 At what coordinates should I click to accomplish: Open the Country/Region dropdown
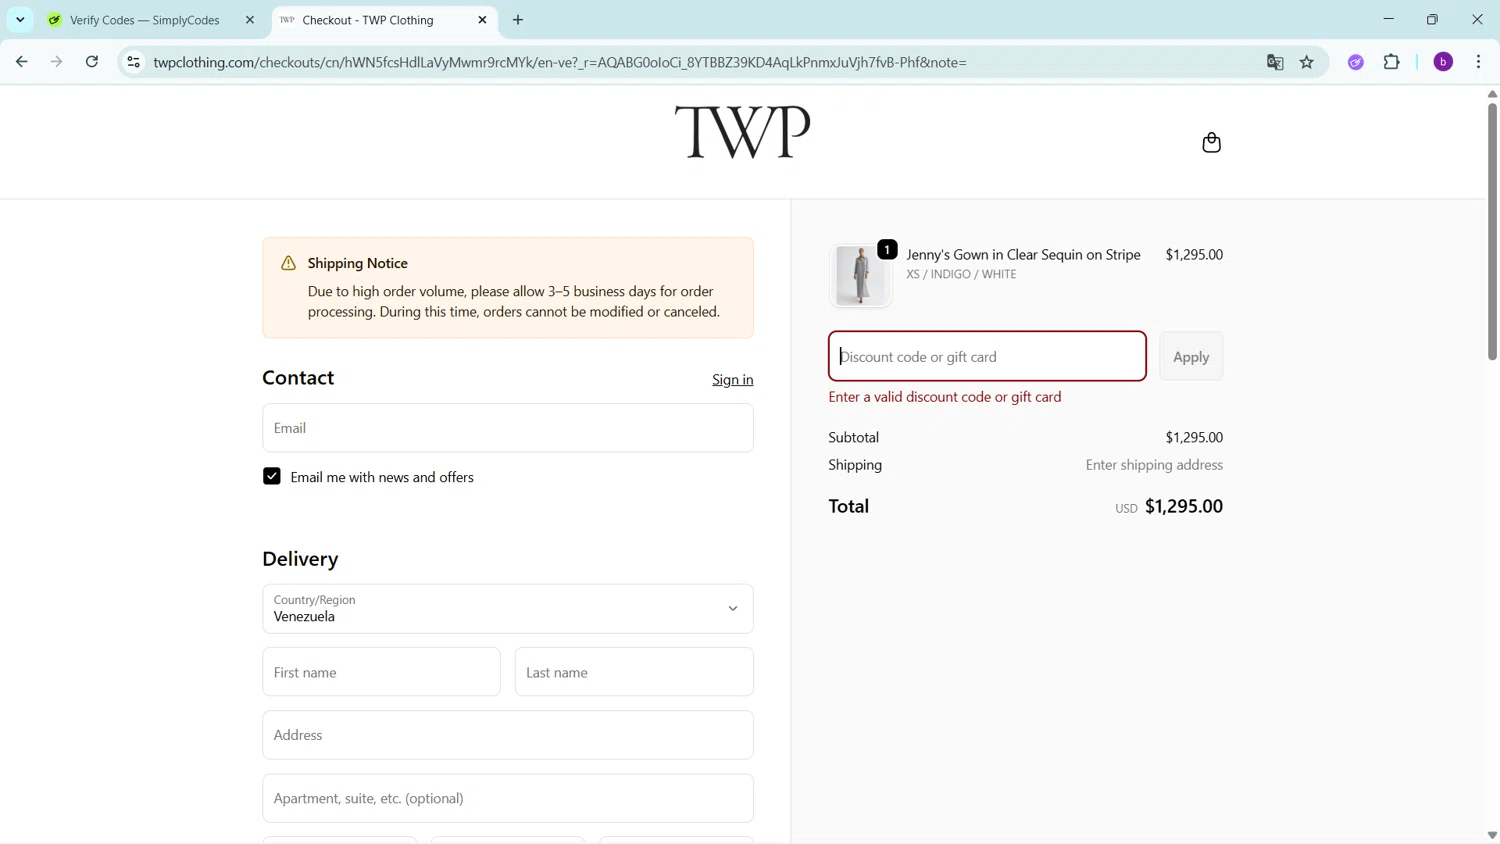[508, 609]
